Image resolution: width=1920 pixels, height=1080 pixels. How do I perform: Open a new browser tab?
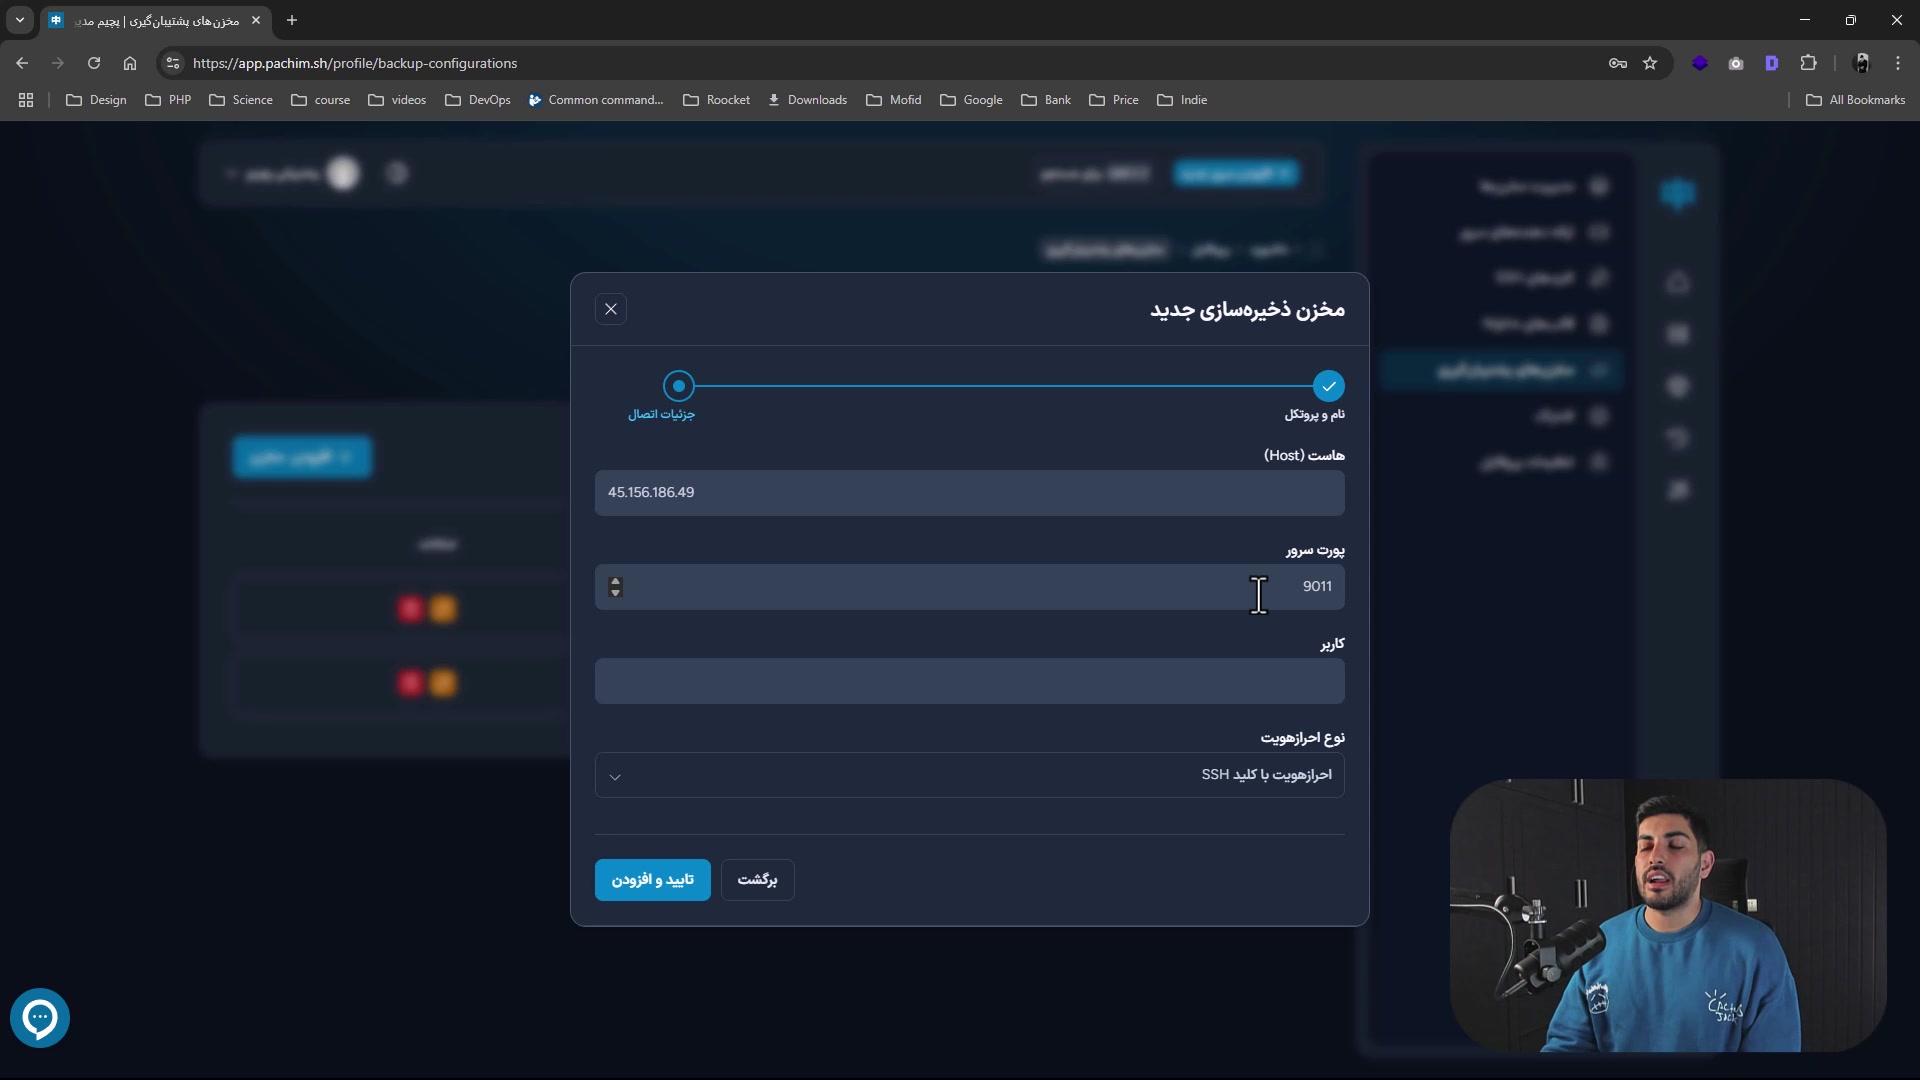tap(292, 20)
